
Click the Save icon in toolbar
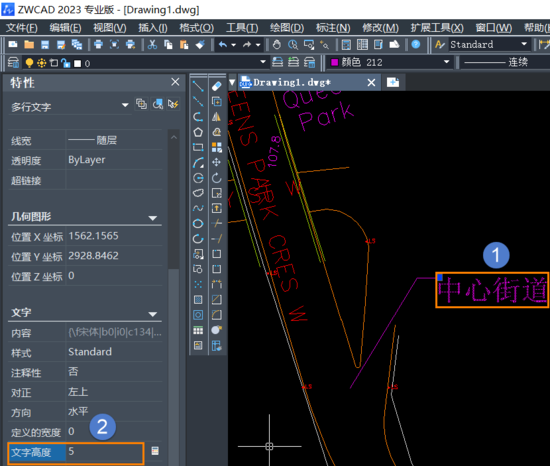[x=45, y=45]
